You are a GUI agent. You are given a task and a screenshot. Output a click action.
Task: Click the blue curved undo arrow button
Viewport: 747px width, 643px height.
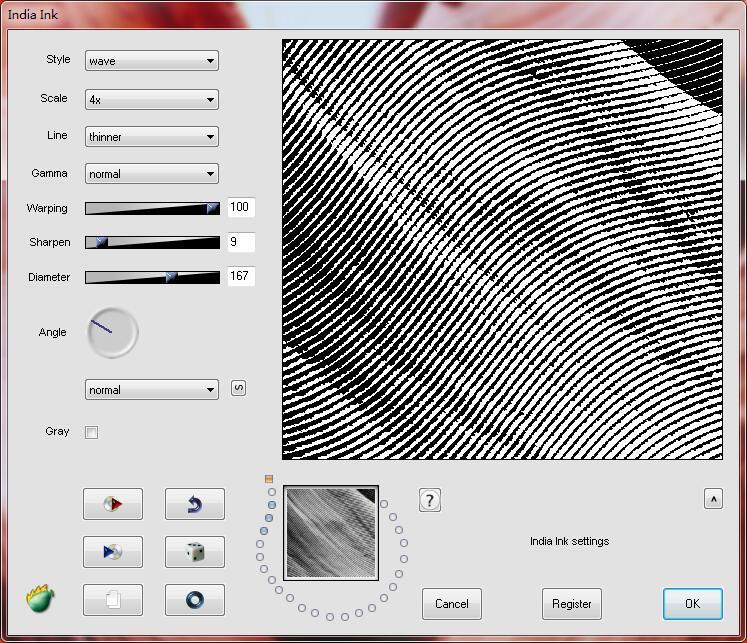(194, 504)
